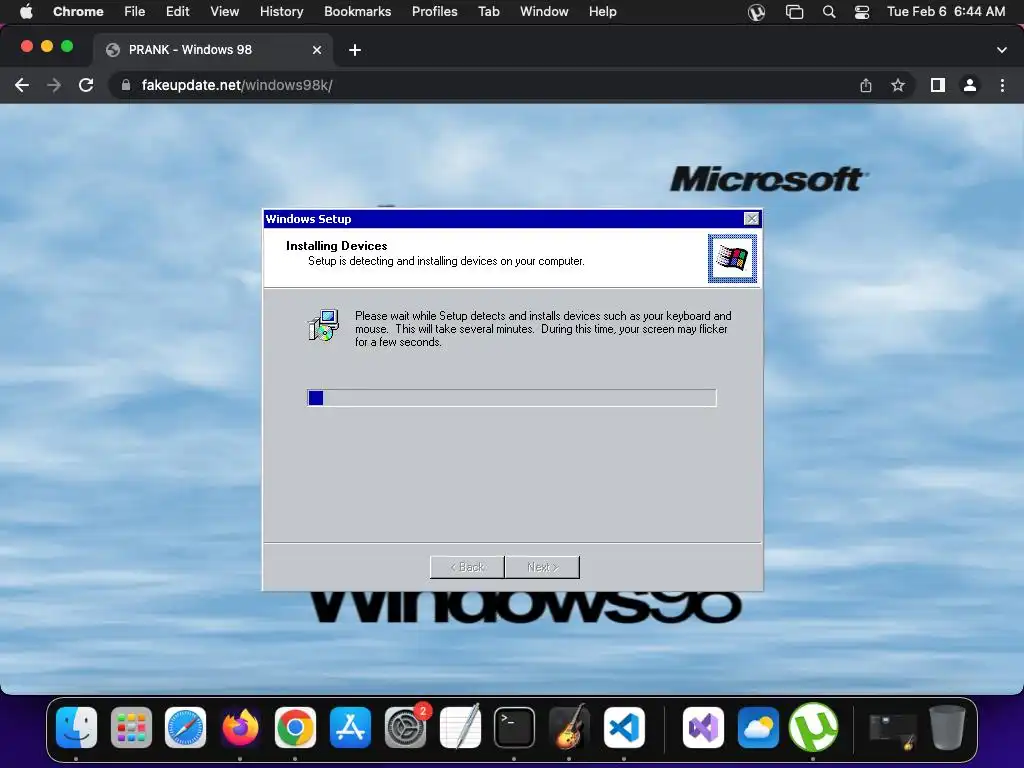1024x768 pixels.
Task: Click the computer and CD setup icon
Action: (323, 325)
